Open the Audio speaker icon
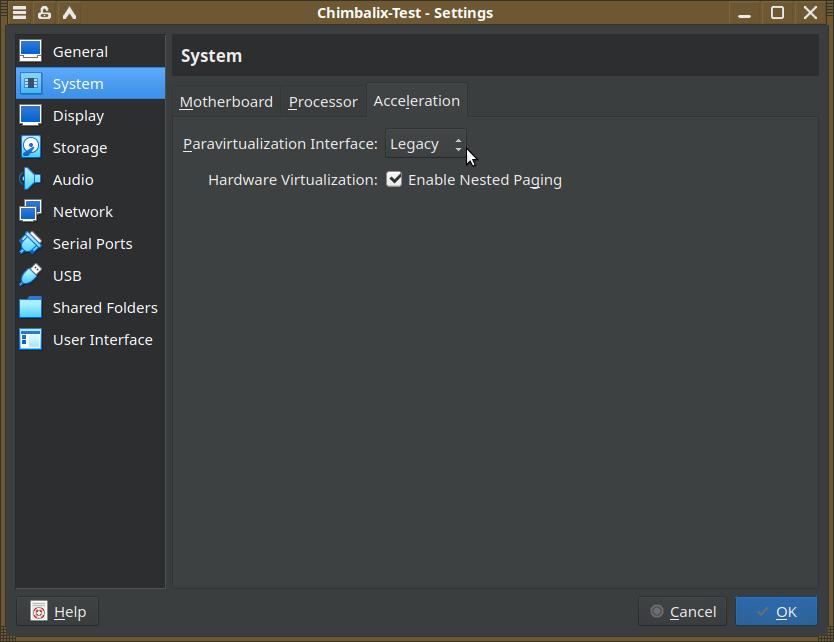This screenshot has height=642, width=834. coord(31,179)
